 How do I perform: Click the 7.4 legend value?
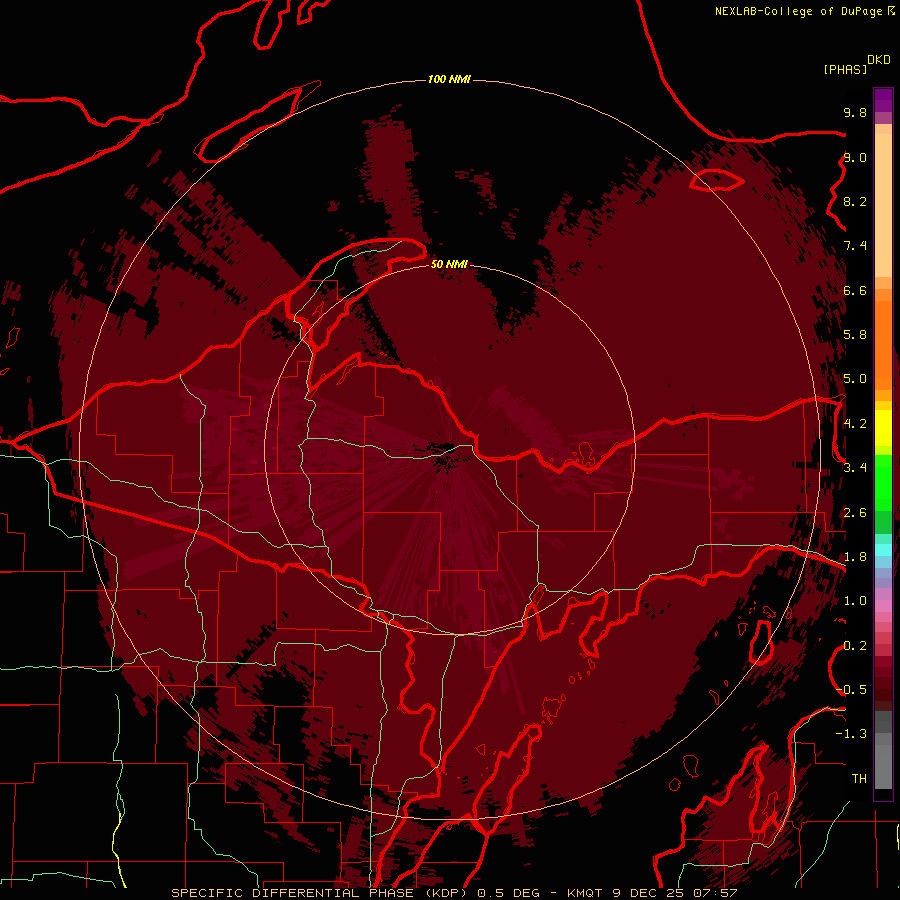pos(855,246)
